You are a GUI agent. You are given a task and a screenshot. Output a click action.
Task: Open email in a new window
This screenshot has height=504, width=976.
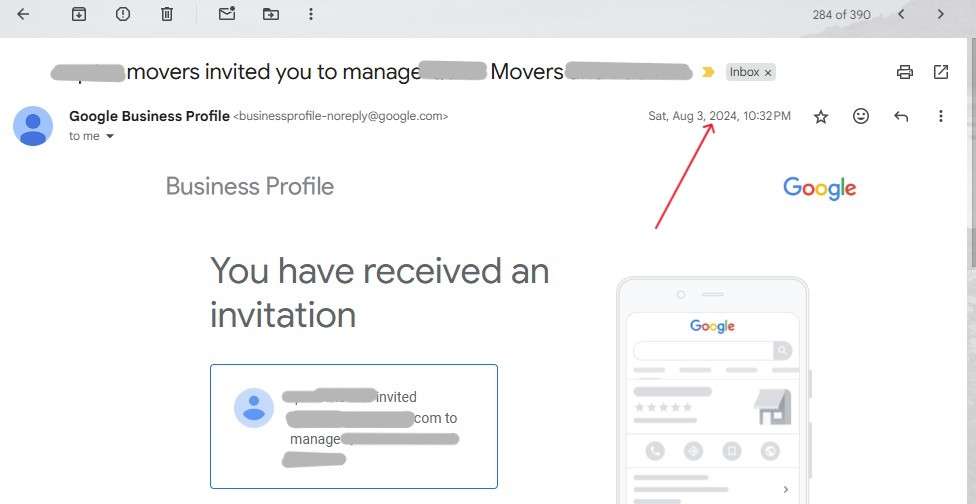click(x=941, y=72)
